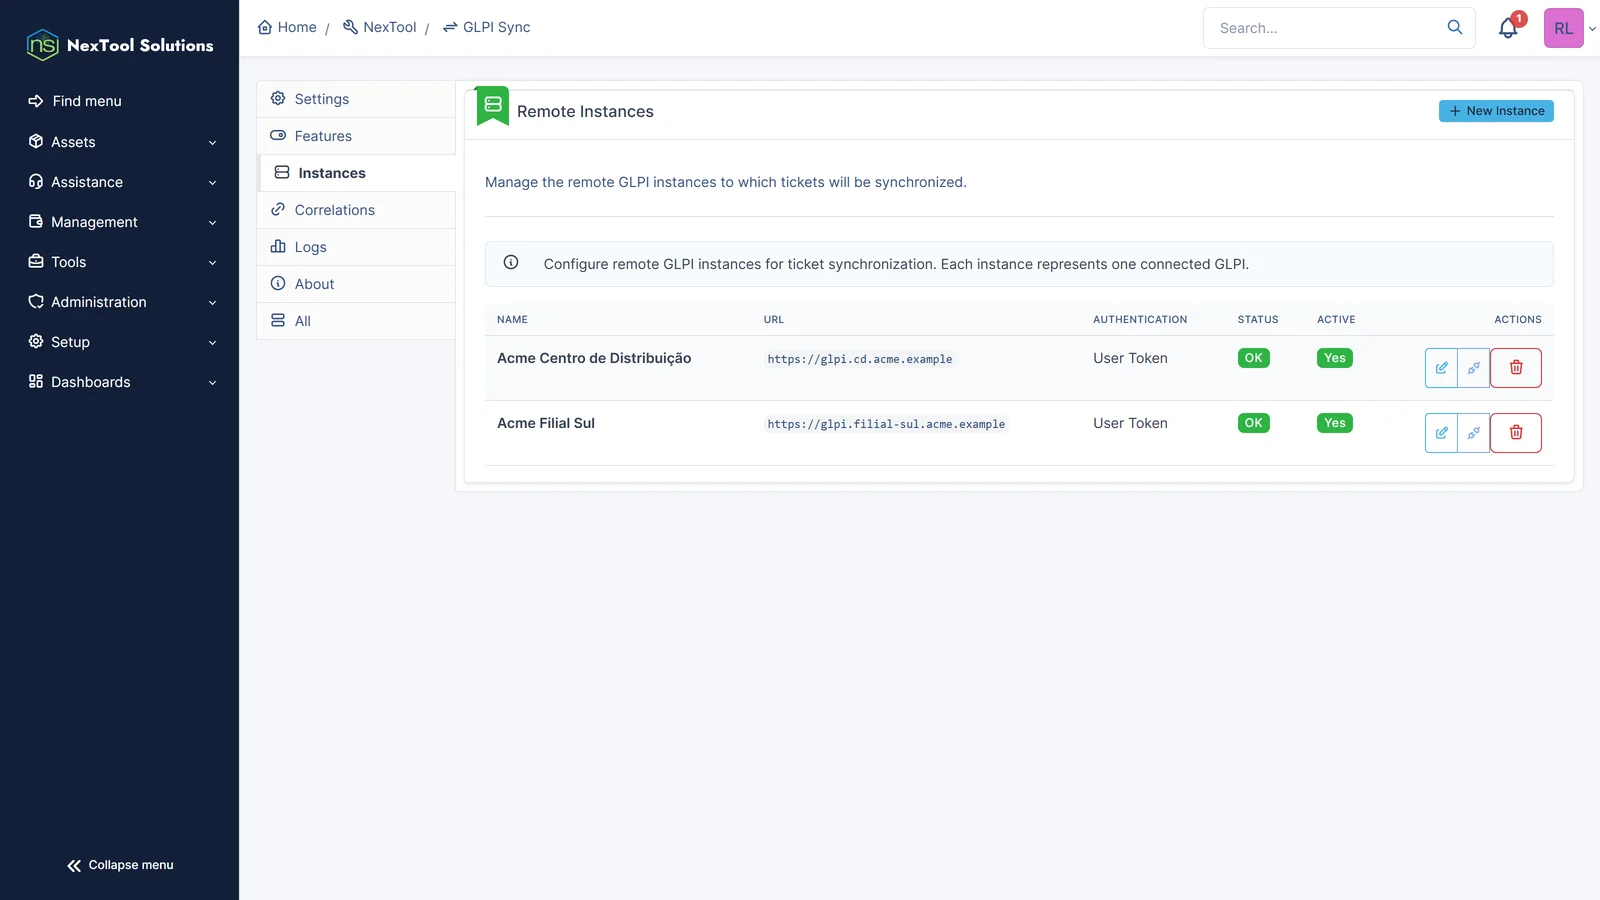
Task: Delete the Acme Filial Sul instance
Action: click(x=1516, y=433)
